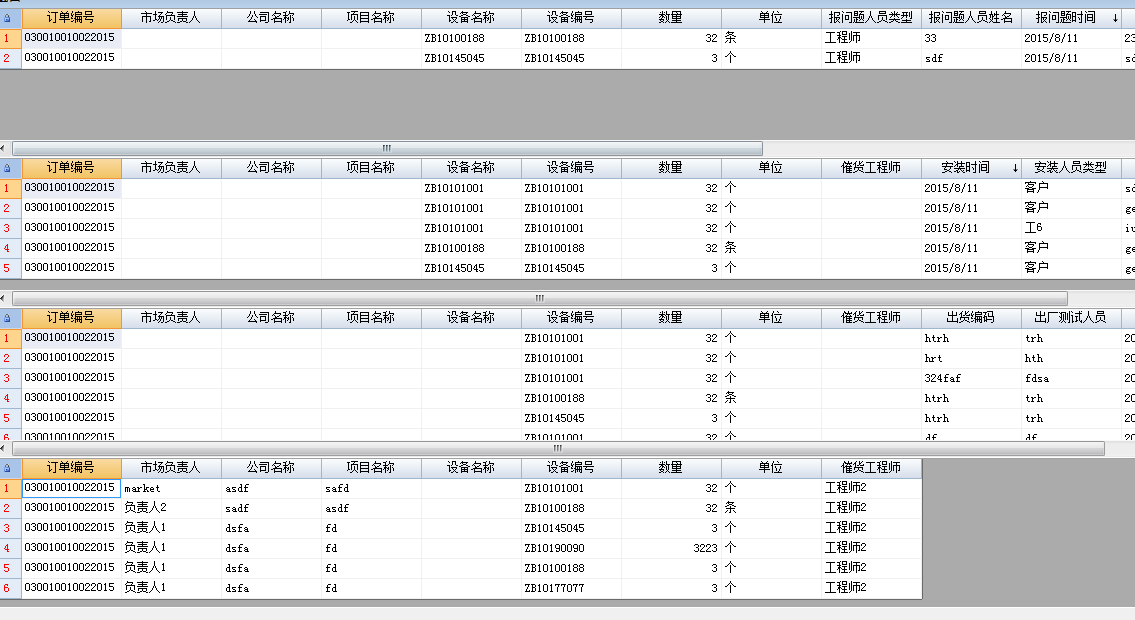Select row 3 header in the installation grid
The height and width of the screenshot is (620, 1135).
click(x=7, y=228)
